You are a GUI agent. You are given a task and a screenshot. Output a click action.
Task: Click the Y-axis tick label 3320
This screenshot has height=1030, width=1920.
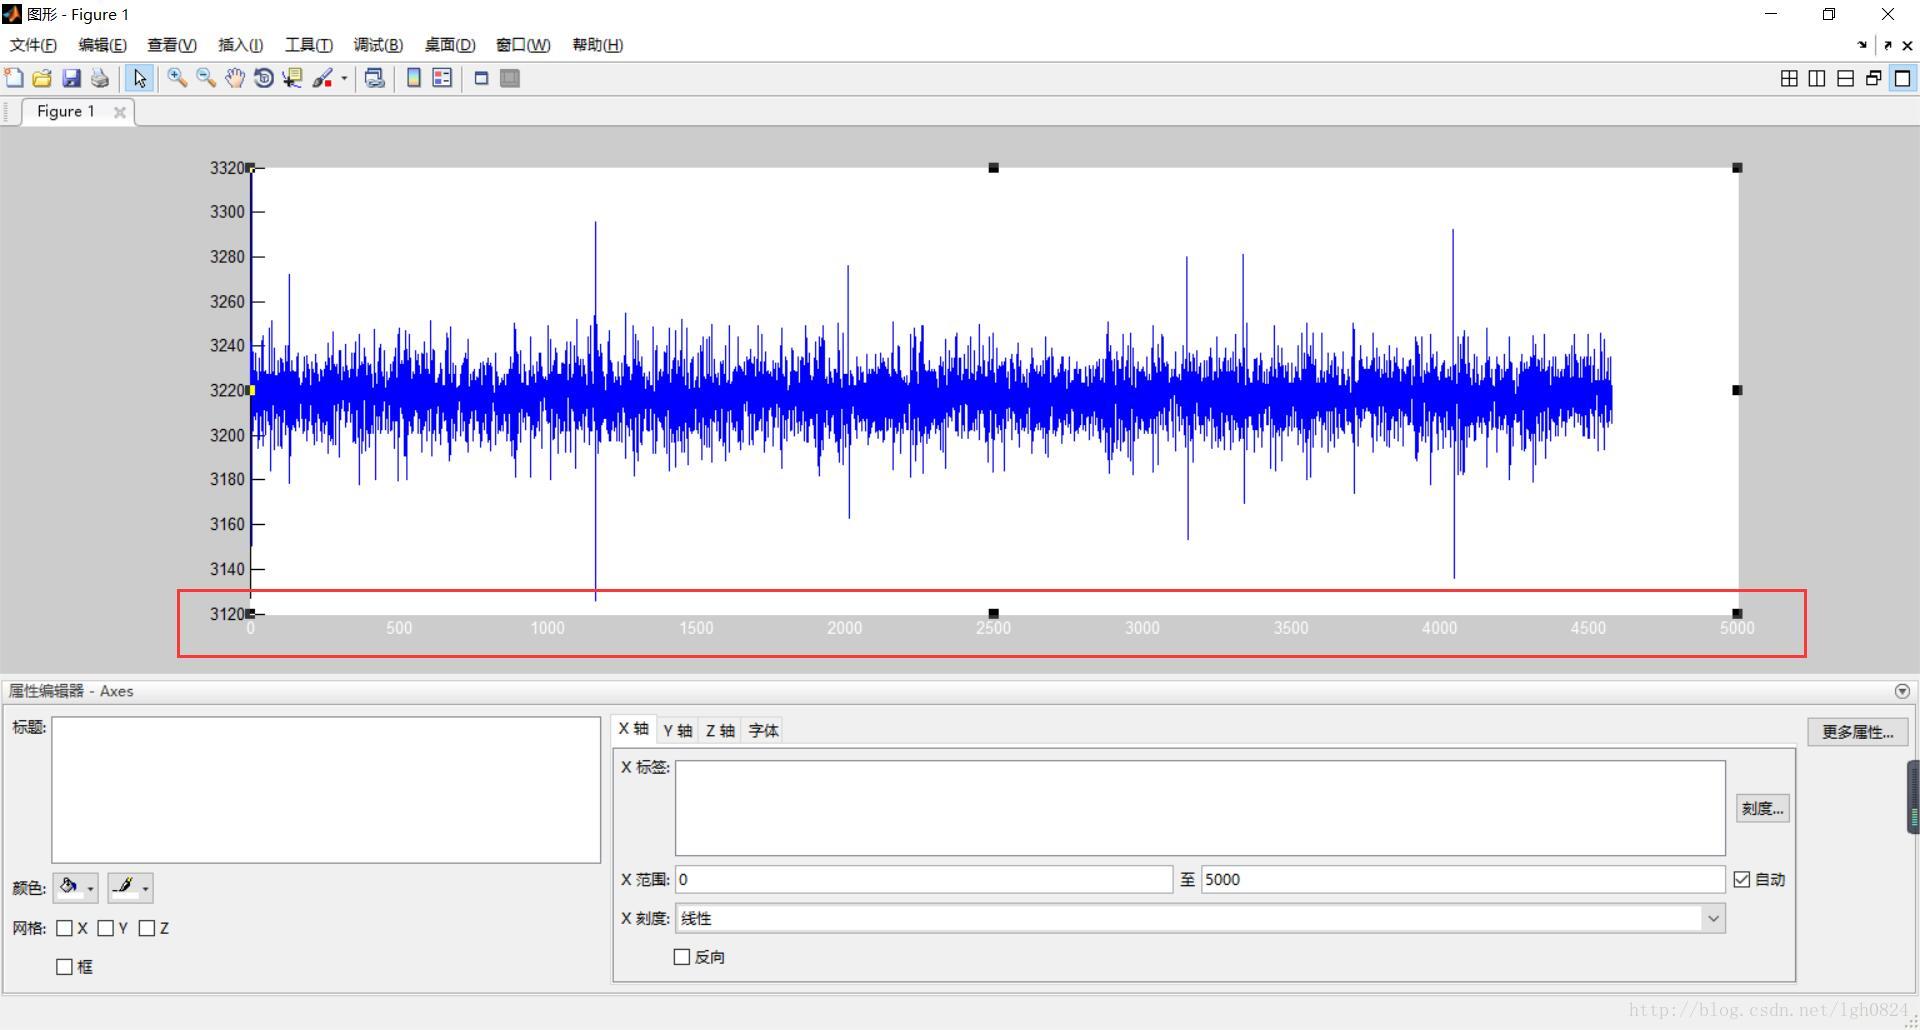[x=227, y=168]
